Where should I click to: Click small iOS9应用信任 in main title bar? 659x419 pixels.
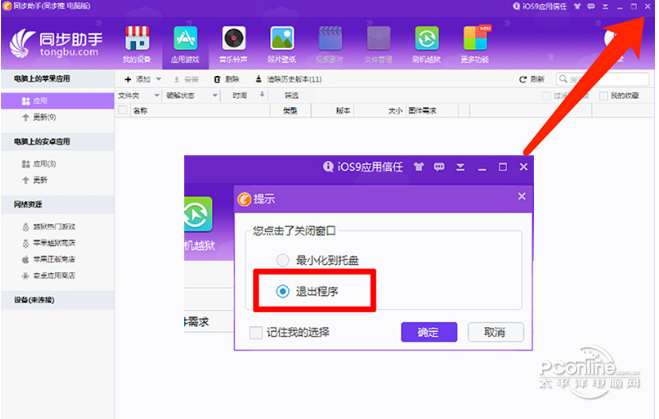point(540,6)
